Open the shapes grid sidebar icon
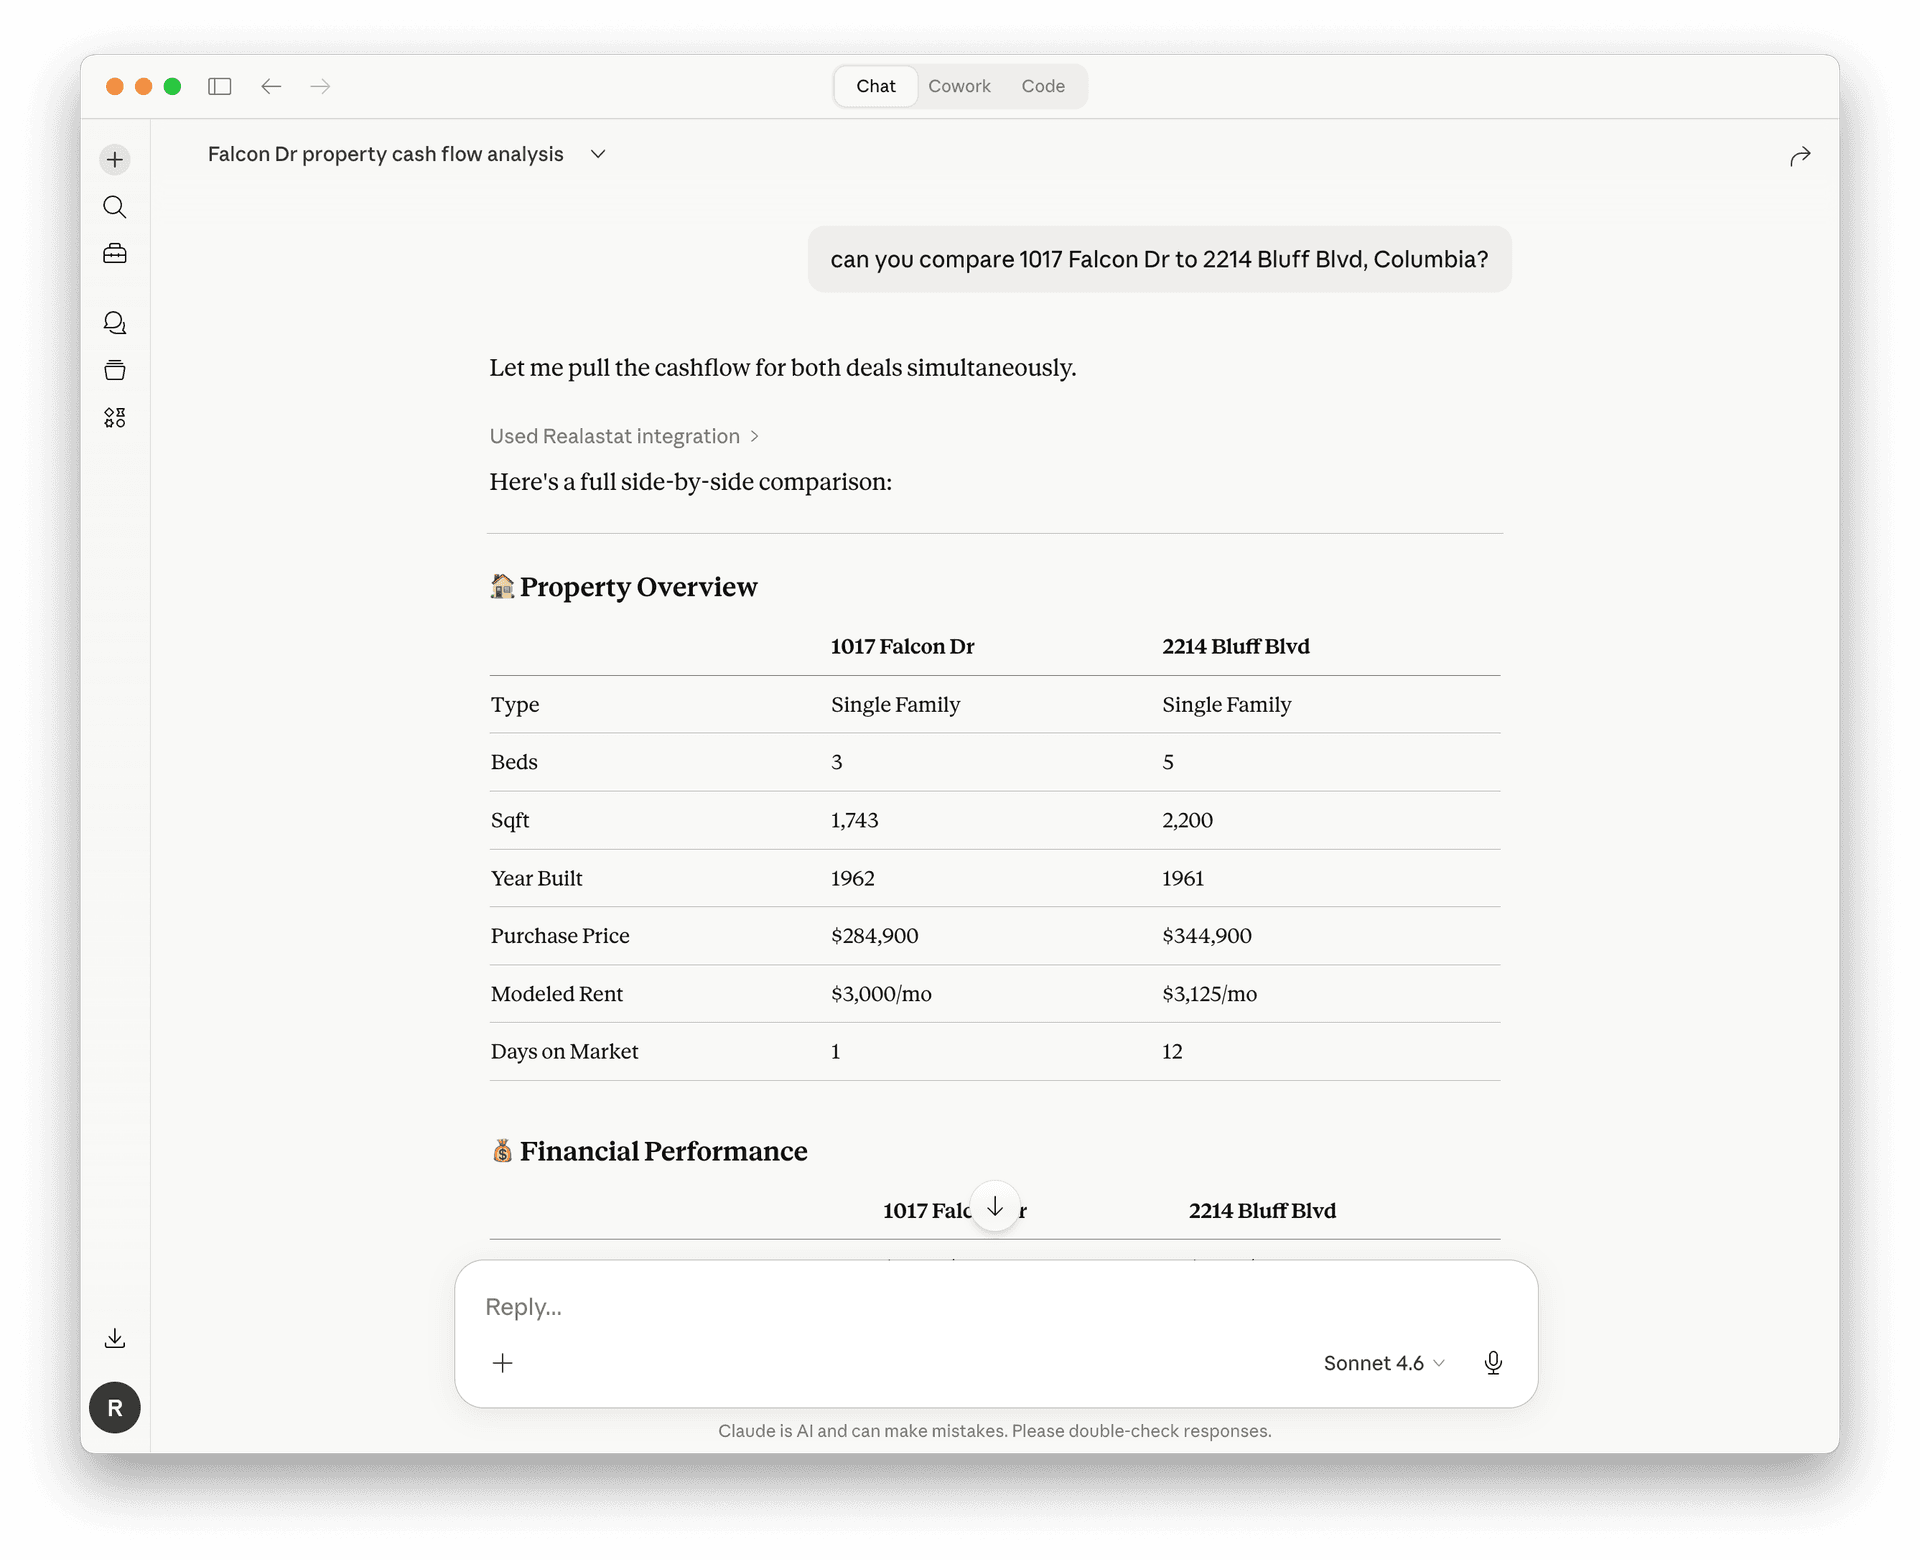1920x1560 pixels. tap(115, 417)
